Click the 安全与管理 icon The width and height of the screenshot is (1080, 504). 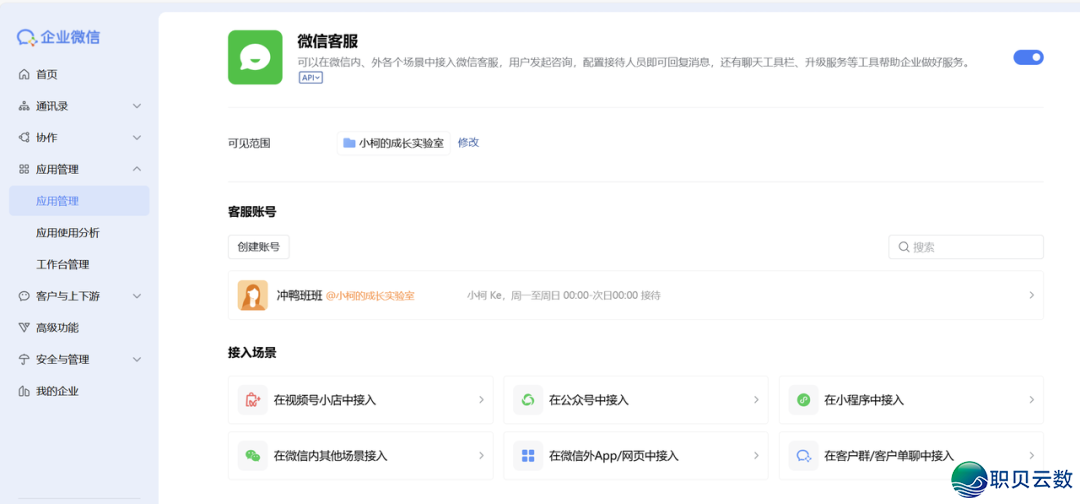[x=24, y=359]
